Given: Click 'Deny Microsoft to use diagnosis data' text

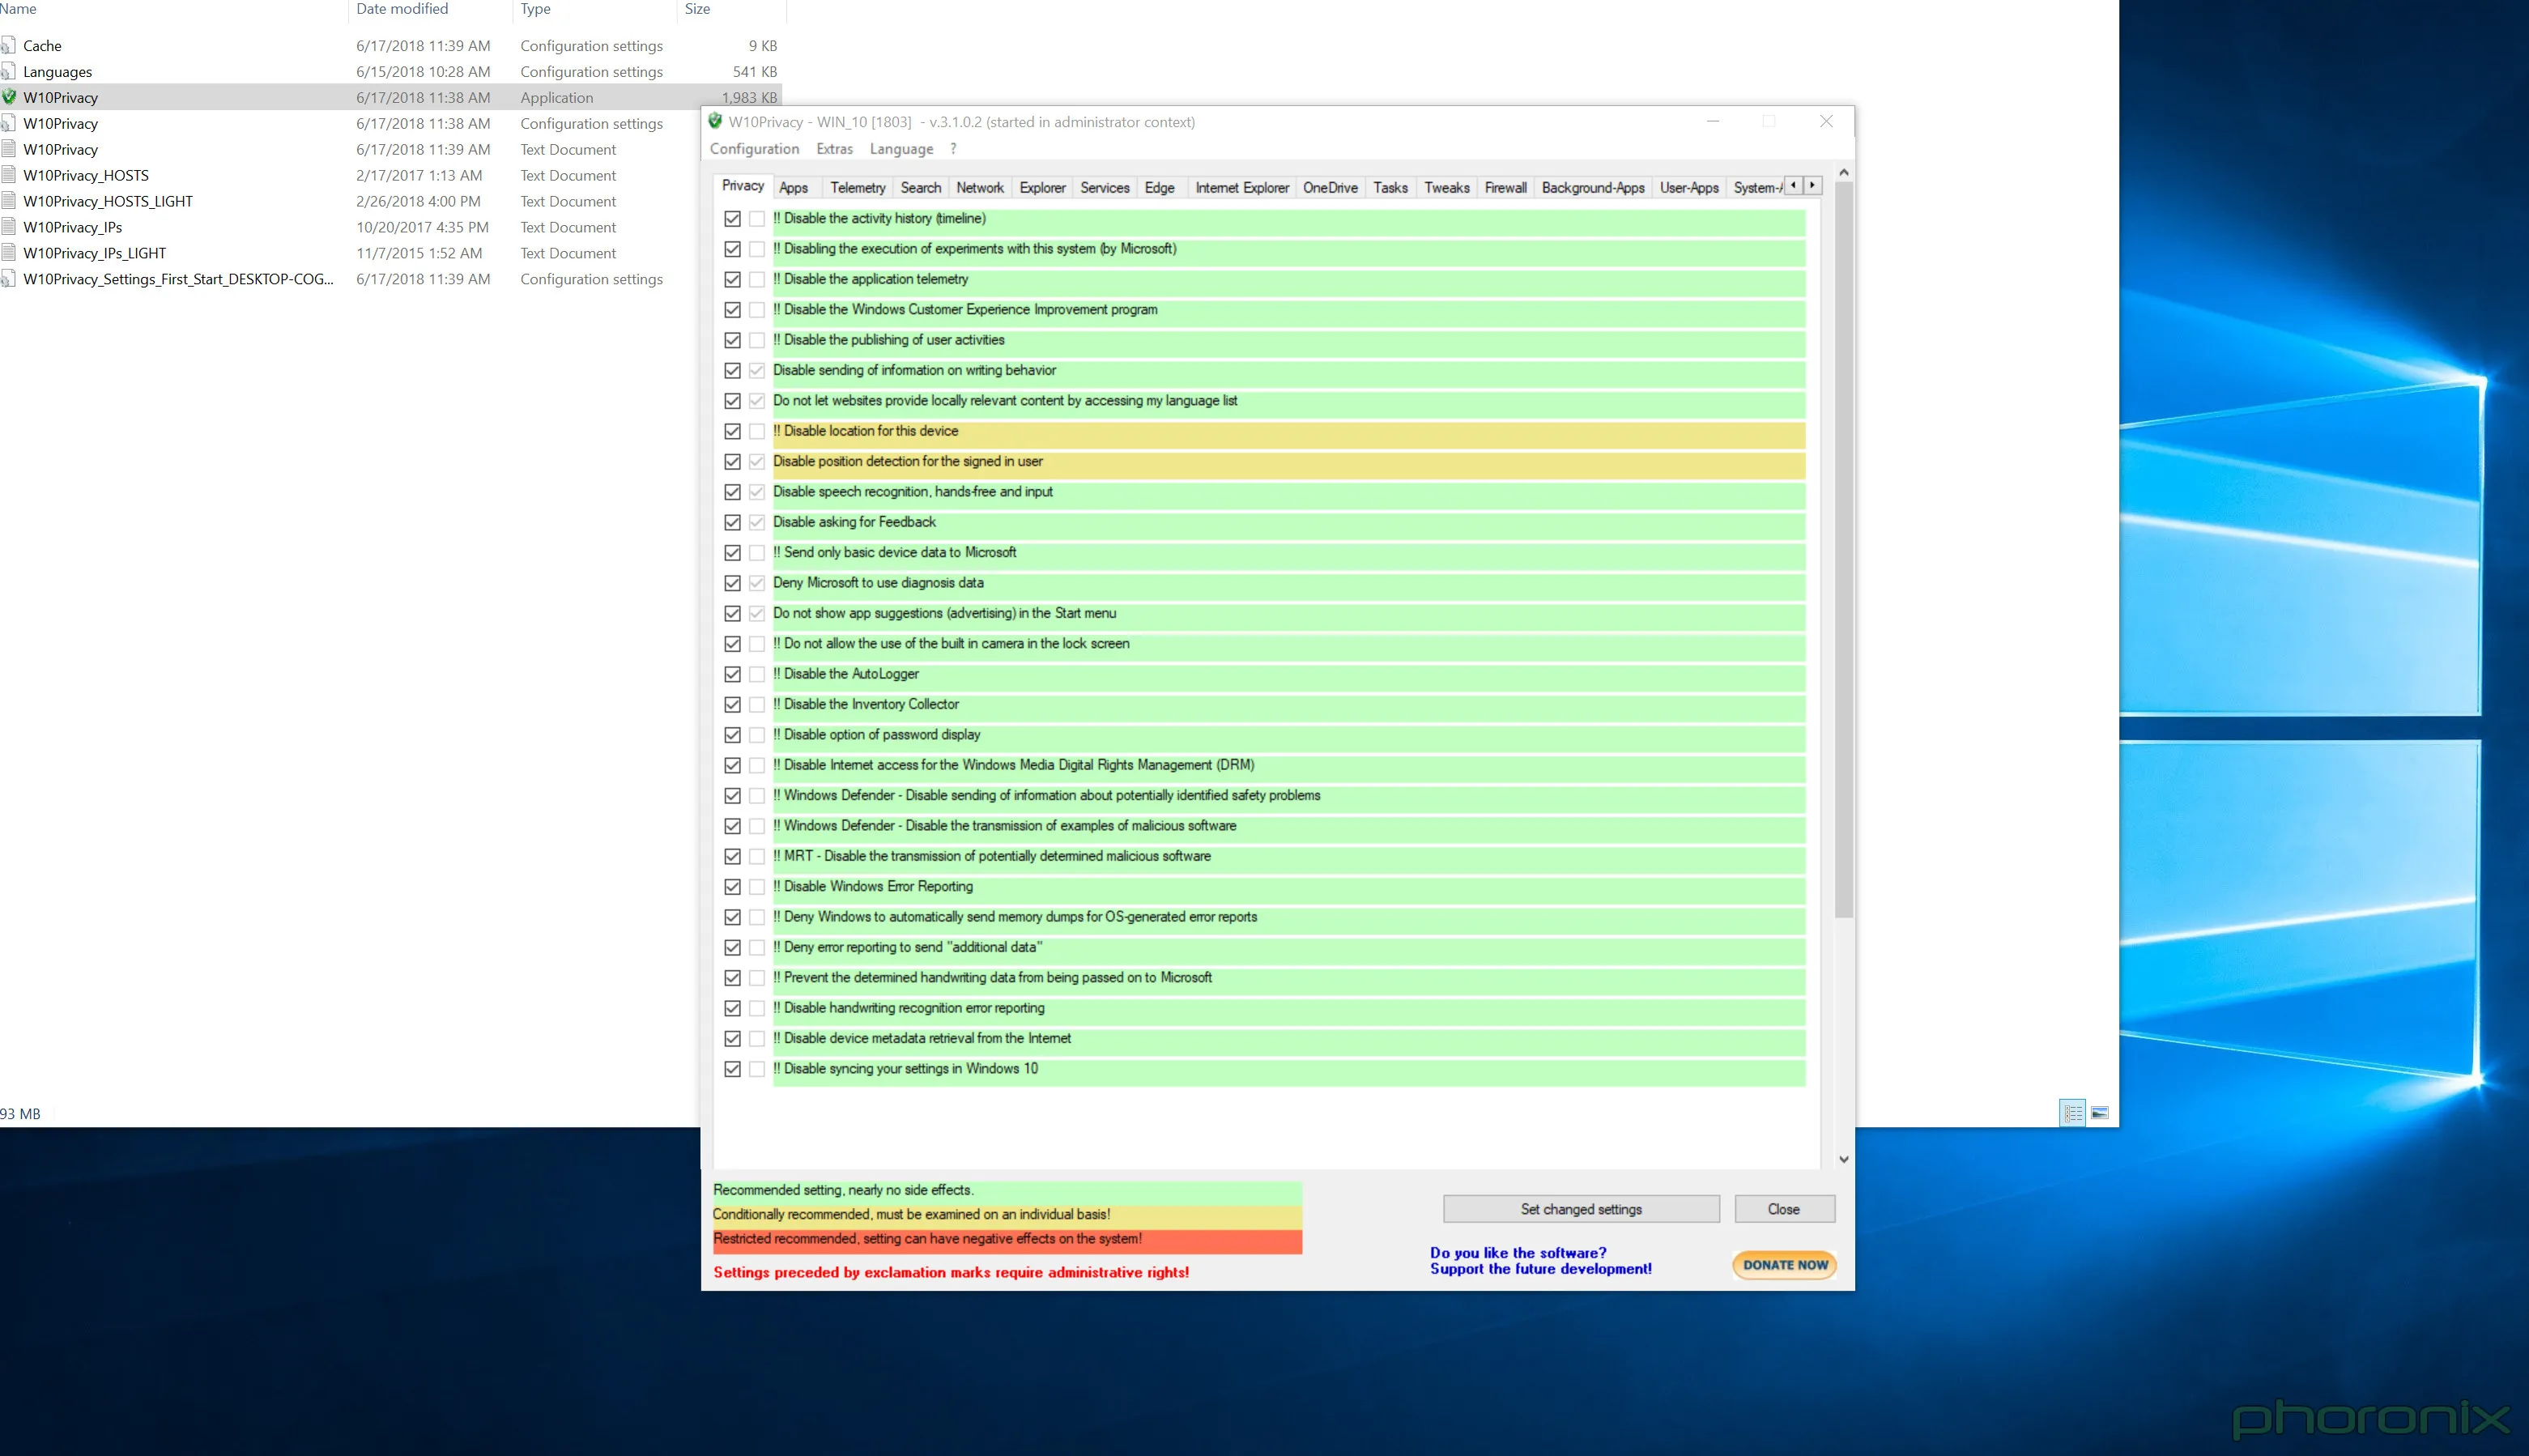Looking at the screenshot, I should point(878,583).
